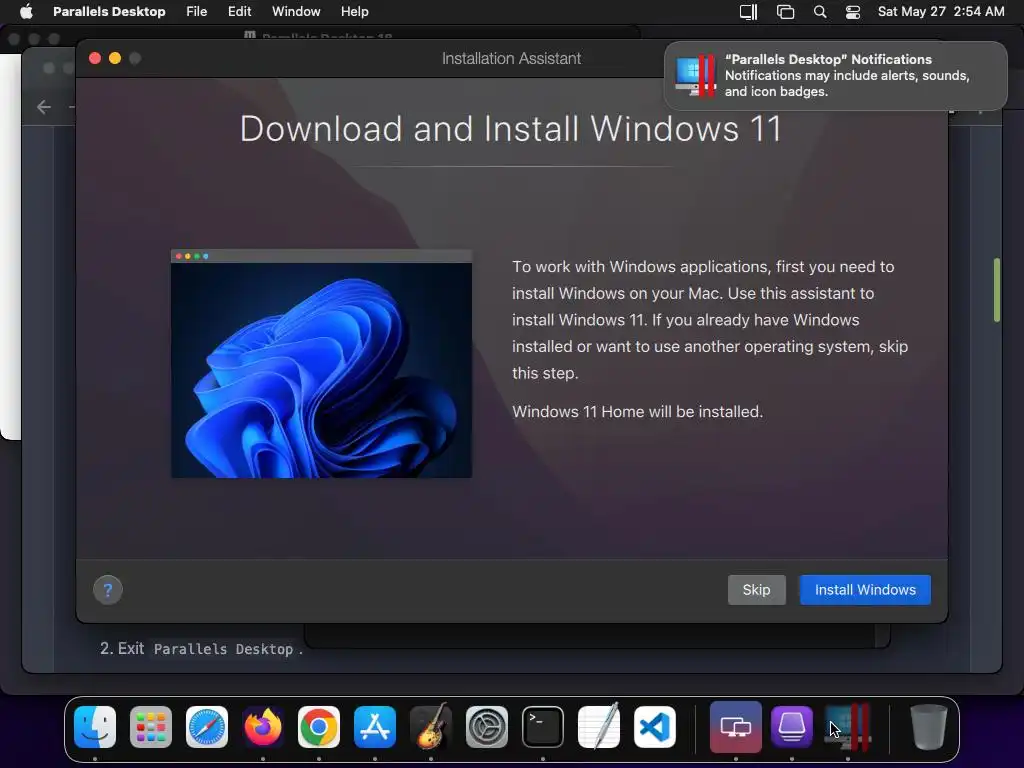Open the screen sharing app in the Dock
The image size is (1024, 768).
(x=735, y=727)
